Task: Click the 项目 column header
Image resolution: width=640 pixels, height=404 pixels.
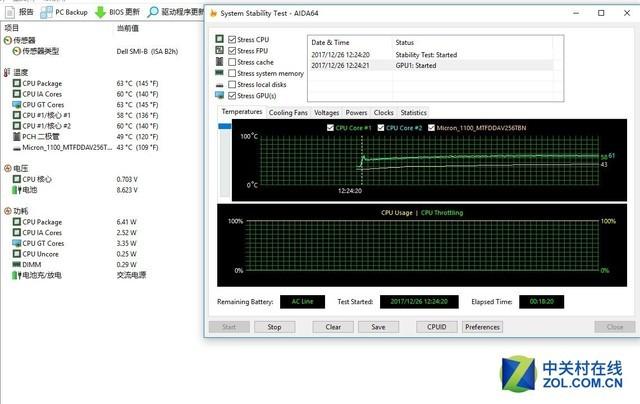Action: pyautogui.click(x=11, y=28)
